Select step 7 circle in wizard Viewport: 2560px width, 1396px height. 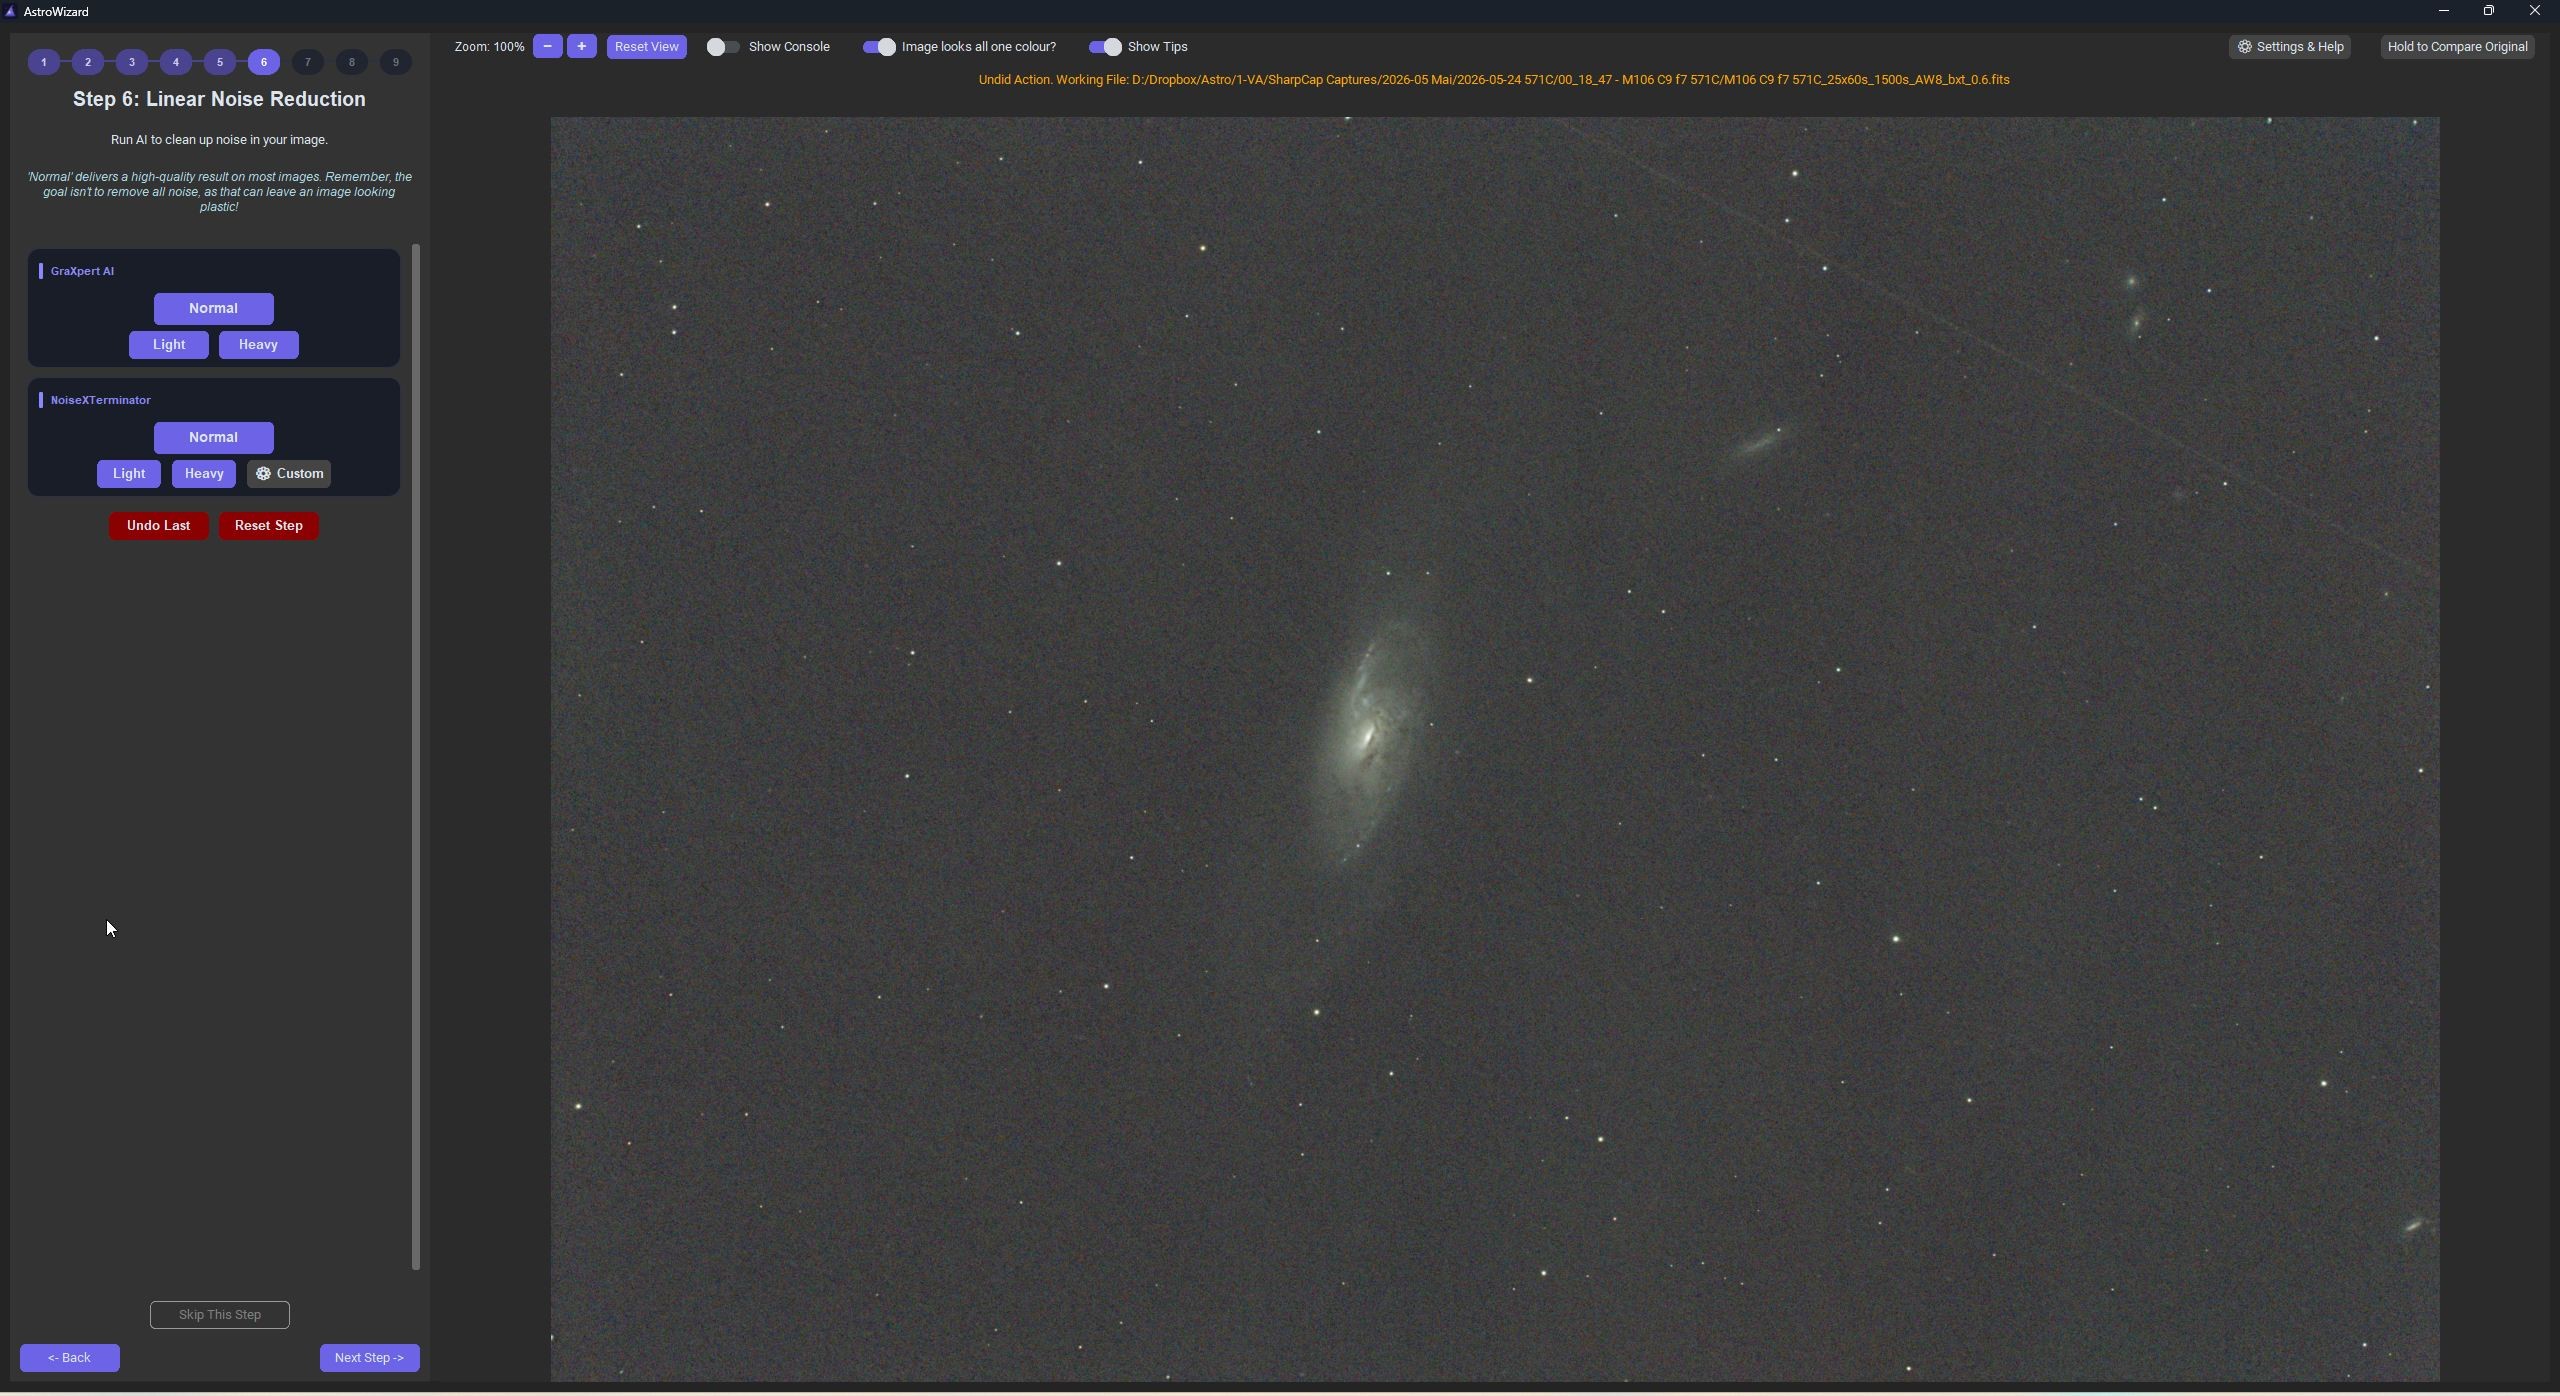point(308,62)
